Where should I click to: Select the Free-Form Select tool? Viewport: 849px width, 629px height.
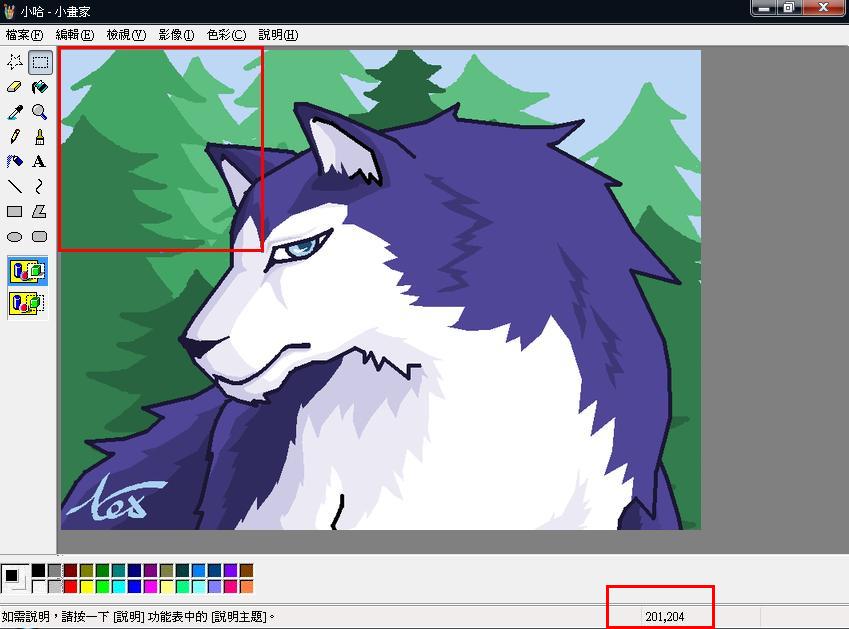[15, 62]
